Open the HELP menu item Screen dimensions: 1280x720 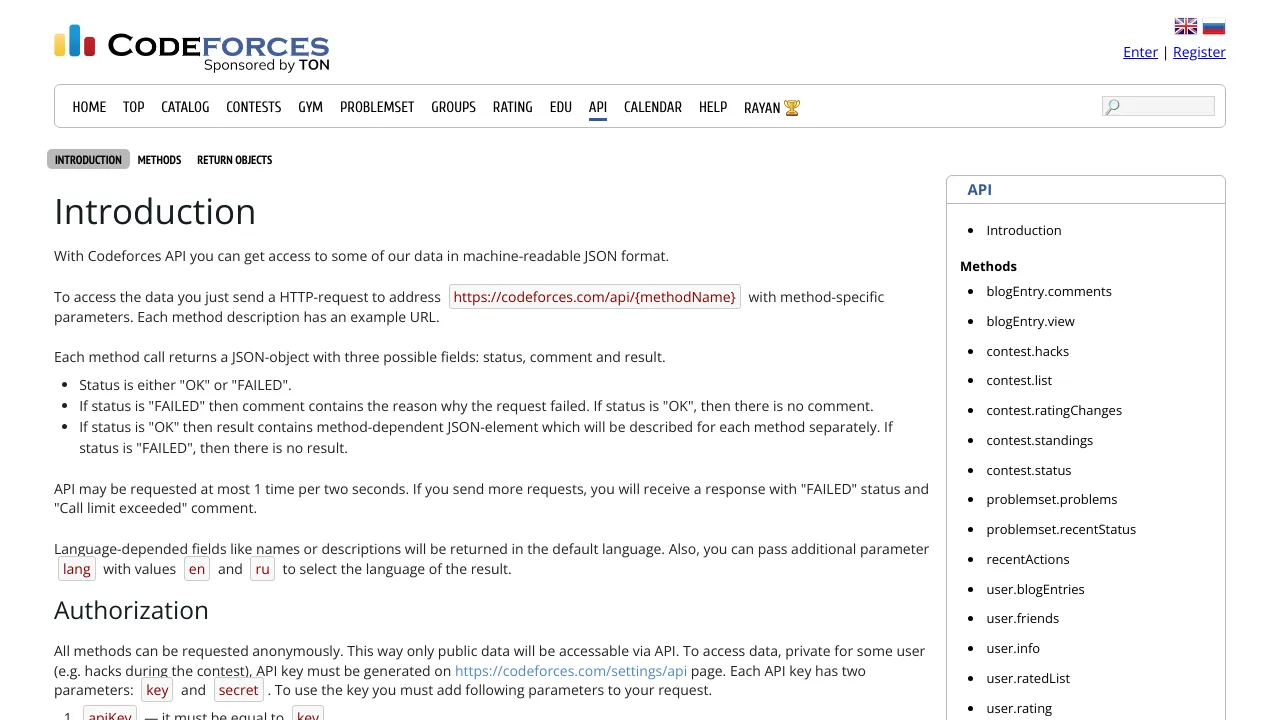[713, 107]
